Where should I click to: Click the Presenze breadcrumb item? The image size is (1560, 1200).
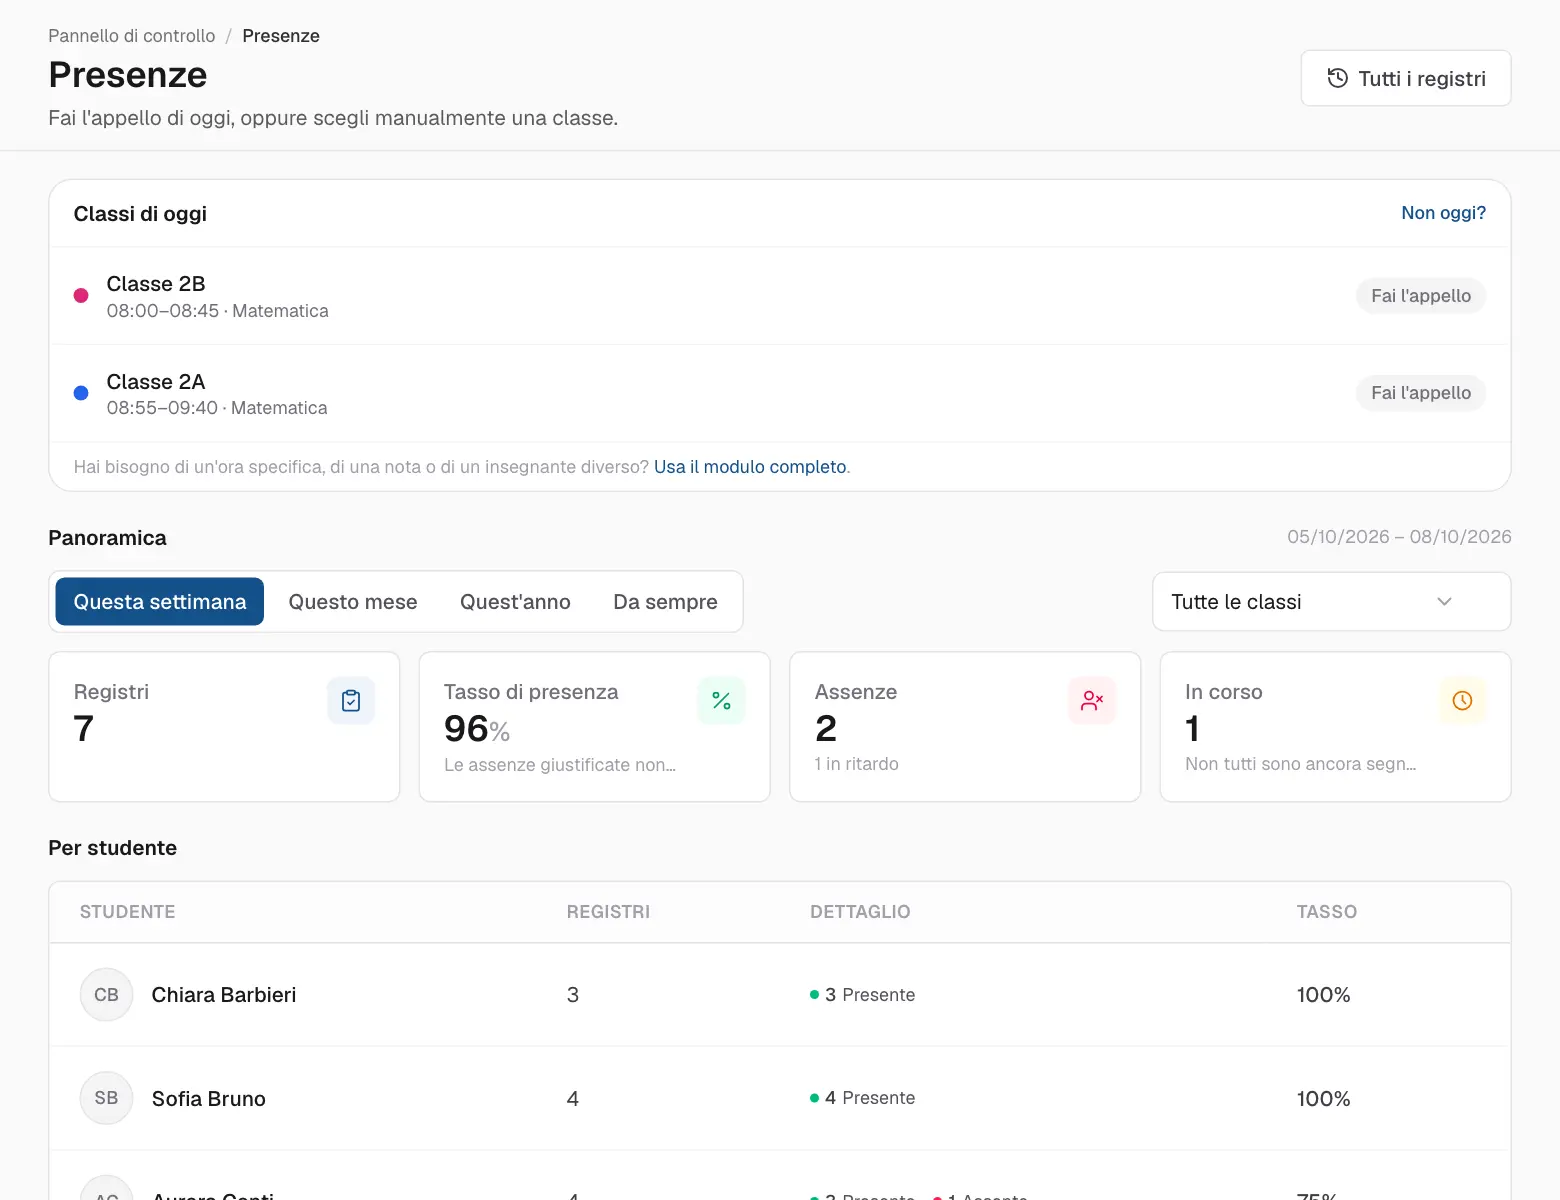(x=281, y=36)
